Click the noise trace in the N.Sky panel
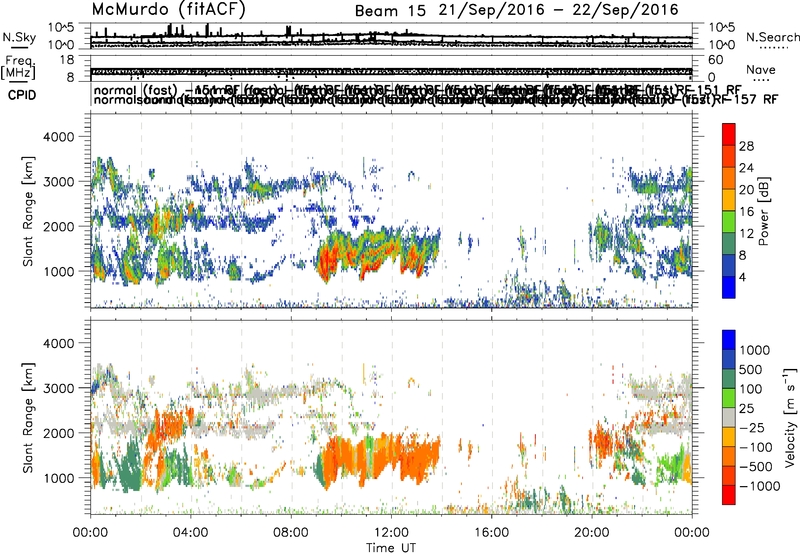800x554 pixels. (391, 37)
